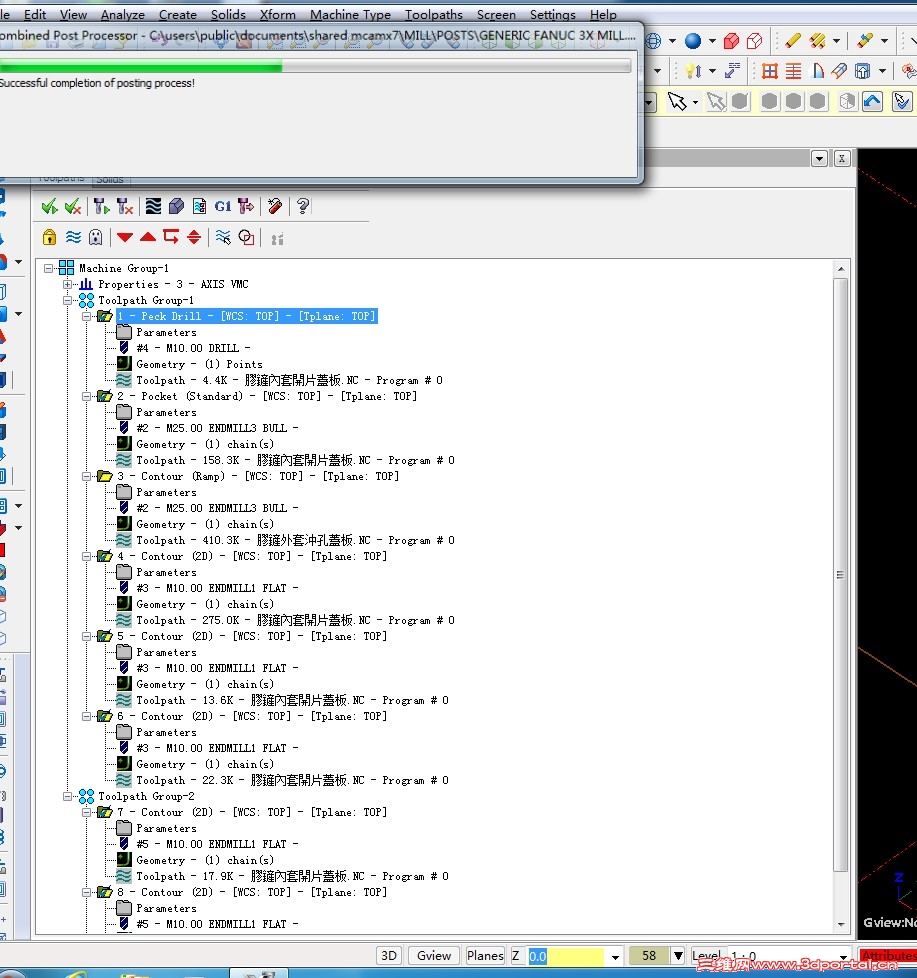Open the Toolpaths menu
The height and width of the screenshot is (978, 917).
coord(434,14)
